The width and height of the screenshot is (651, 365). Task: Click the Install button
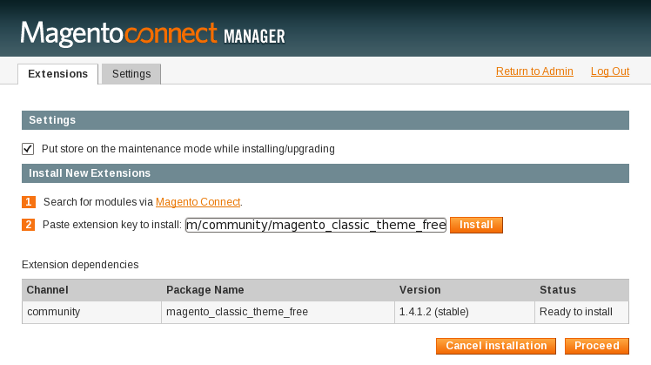point(476,225)
